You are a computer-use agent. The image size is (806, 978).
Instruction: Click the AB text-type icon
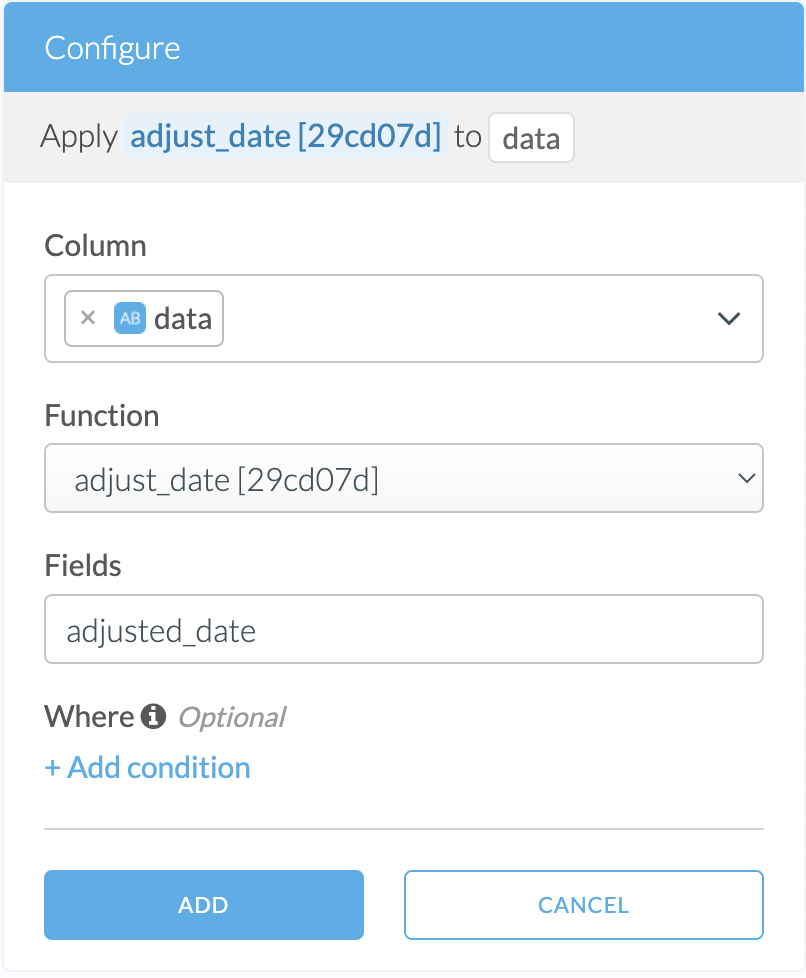(x=130, y=318)
